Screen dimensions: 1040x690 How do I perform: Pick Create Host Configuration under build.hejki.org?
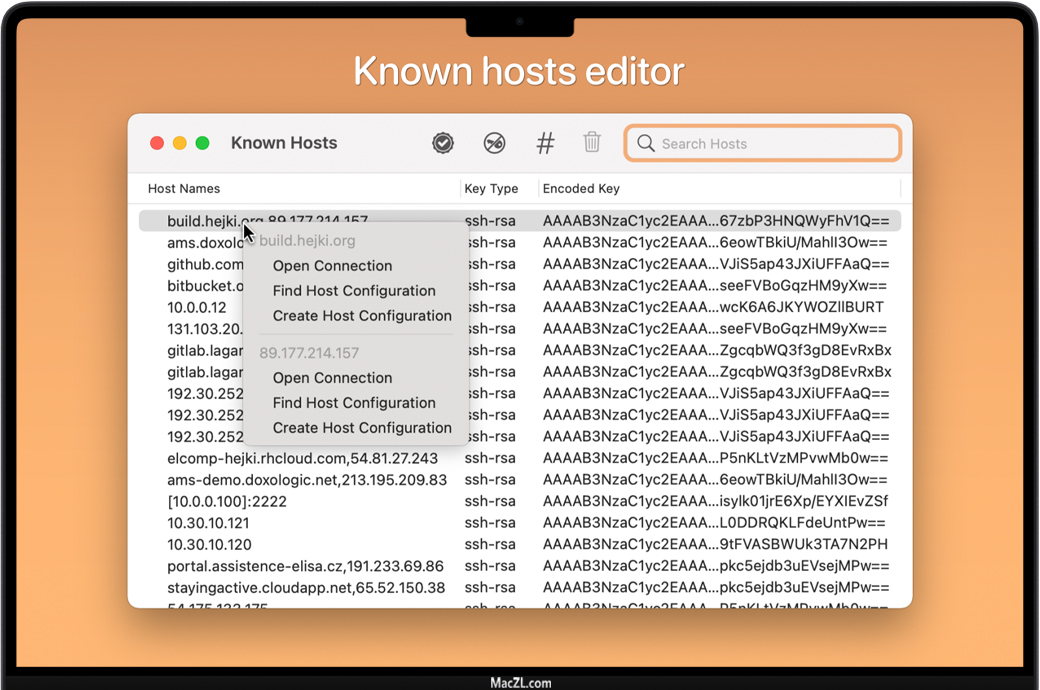(x=362, y=316)
